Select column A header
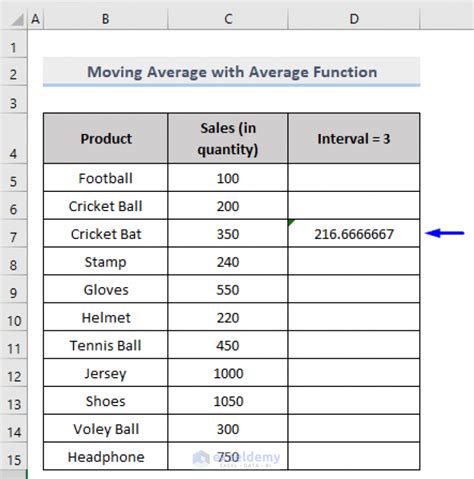474x479 pixels. [x=35, y=19]
